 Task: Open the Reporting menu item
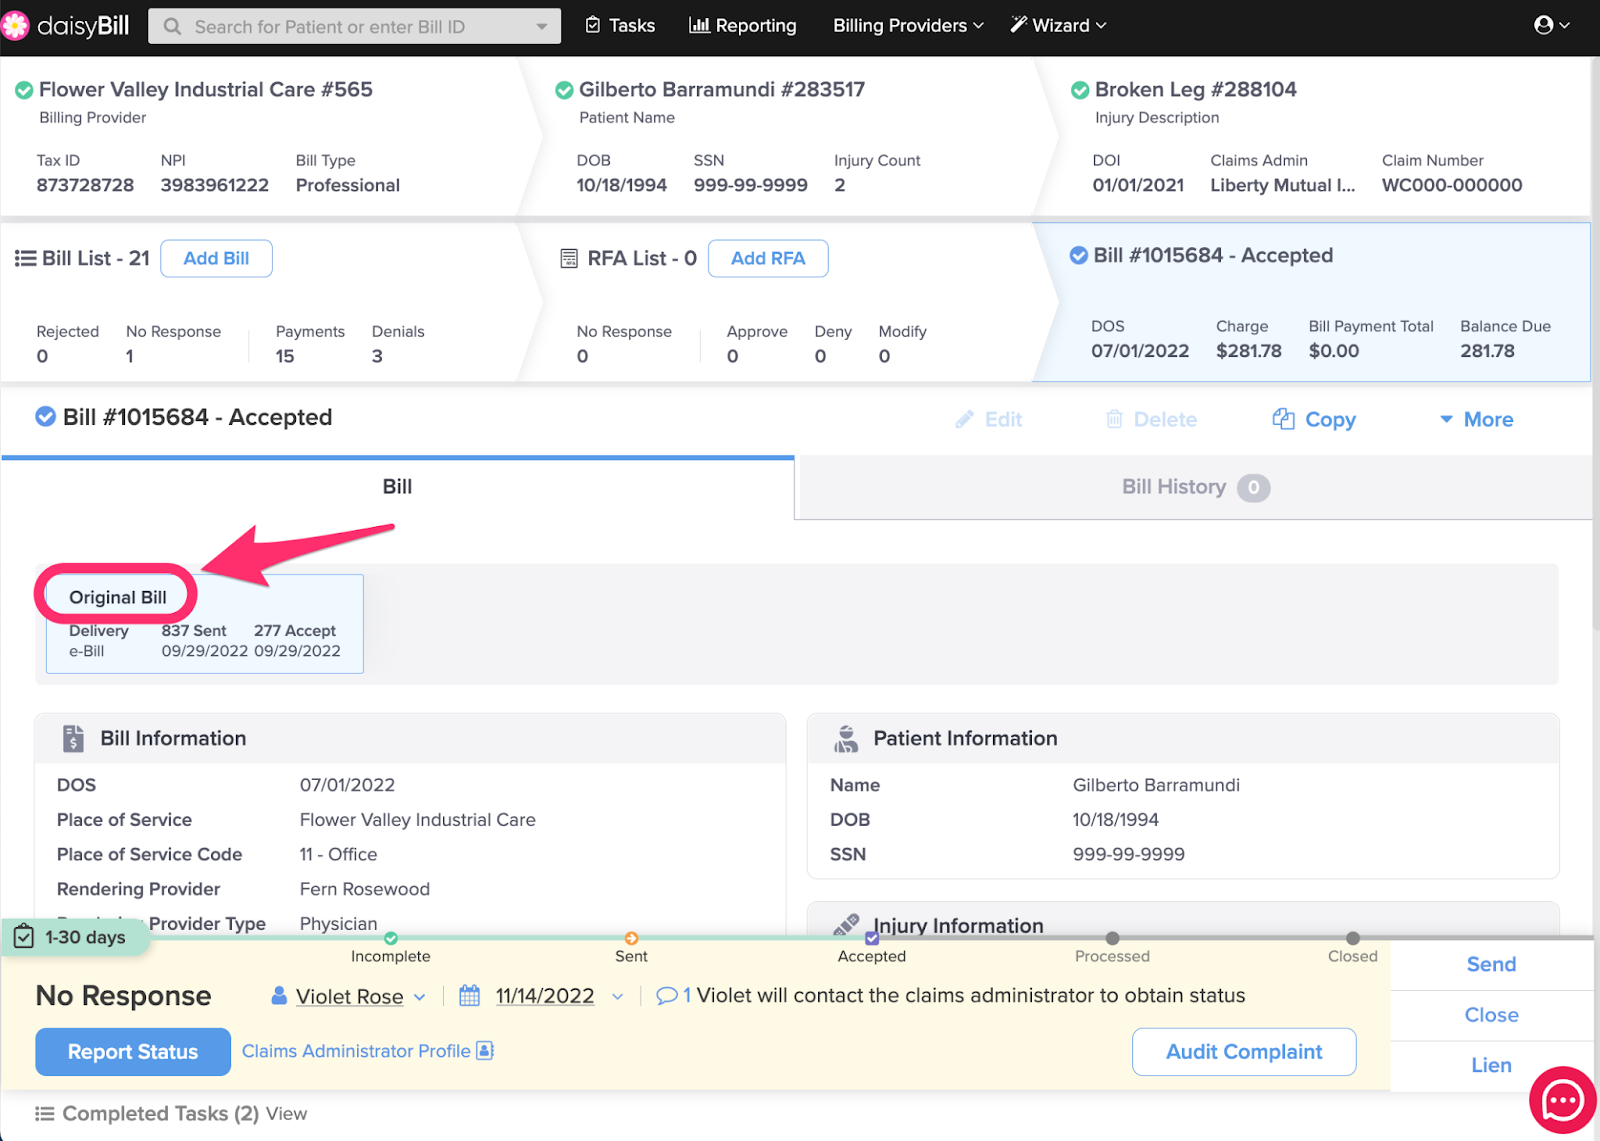[x=742, y=26]
